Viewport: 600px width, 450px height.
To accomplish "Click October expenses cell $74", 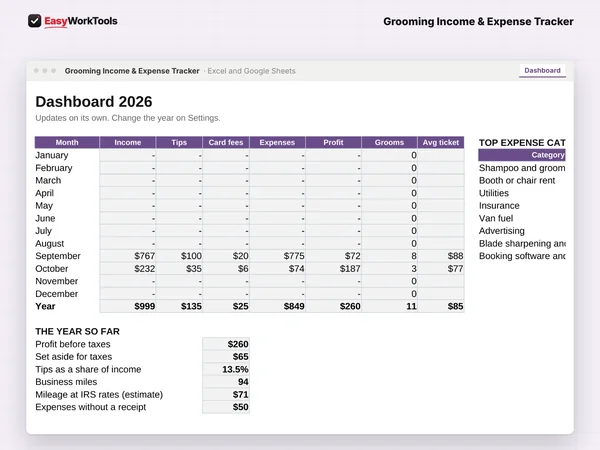I will point(277,269).
